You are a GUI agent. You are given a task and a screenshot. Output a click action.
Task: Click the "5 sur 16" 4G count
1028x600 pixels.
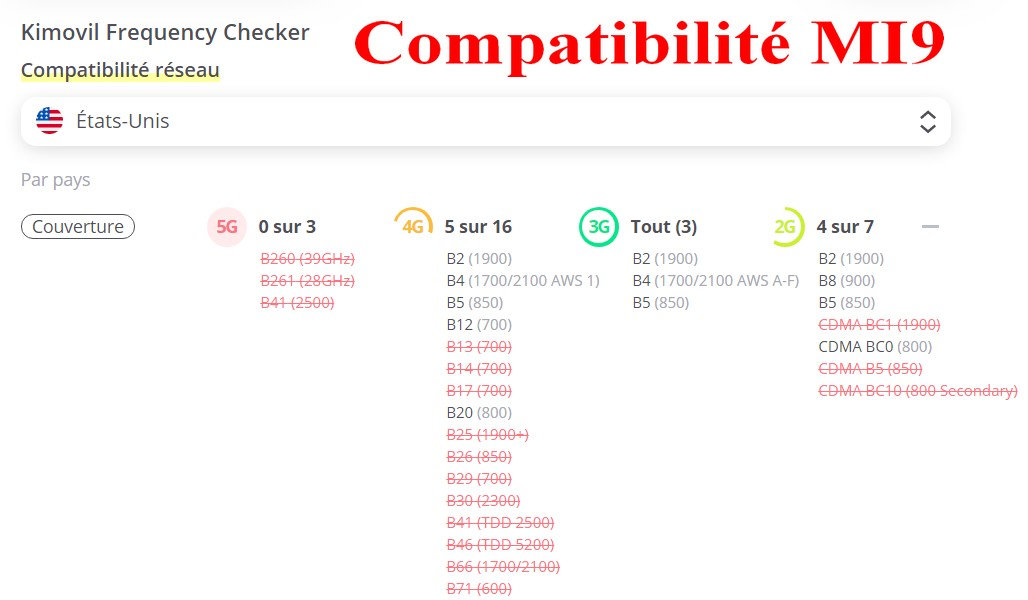[x=478, y=227]
